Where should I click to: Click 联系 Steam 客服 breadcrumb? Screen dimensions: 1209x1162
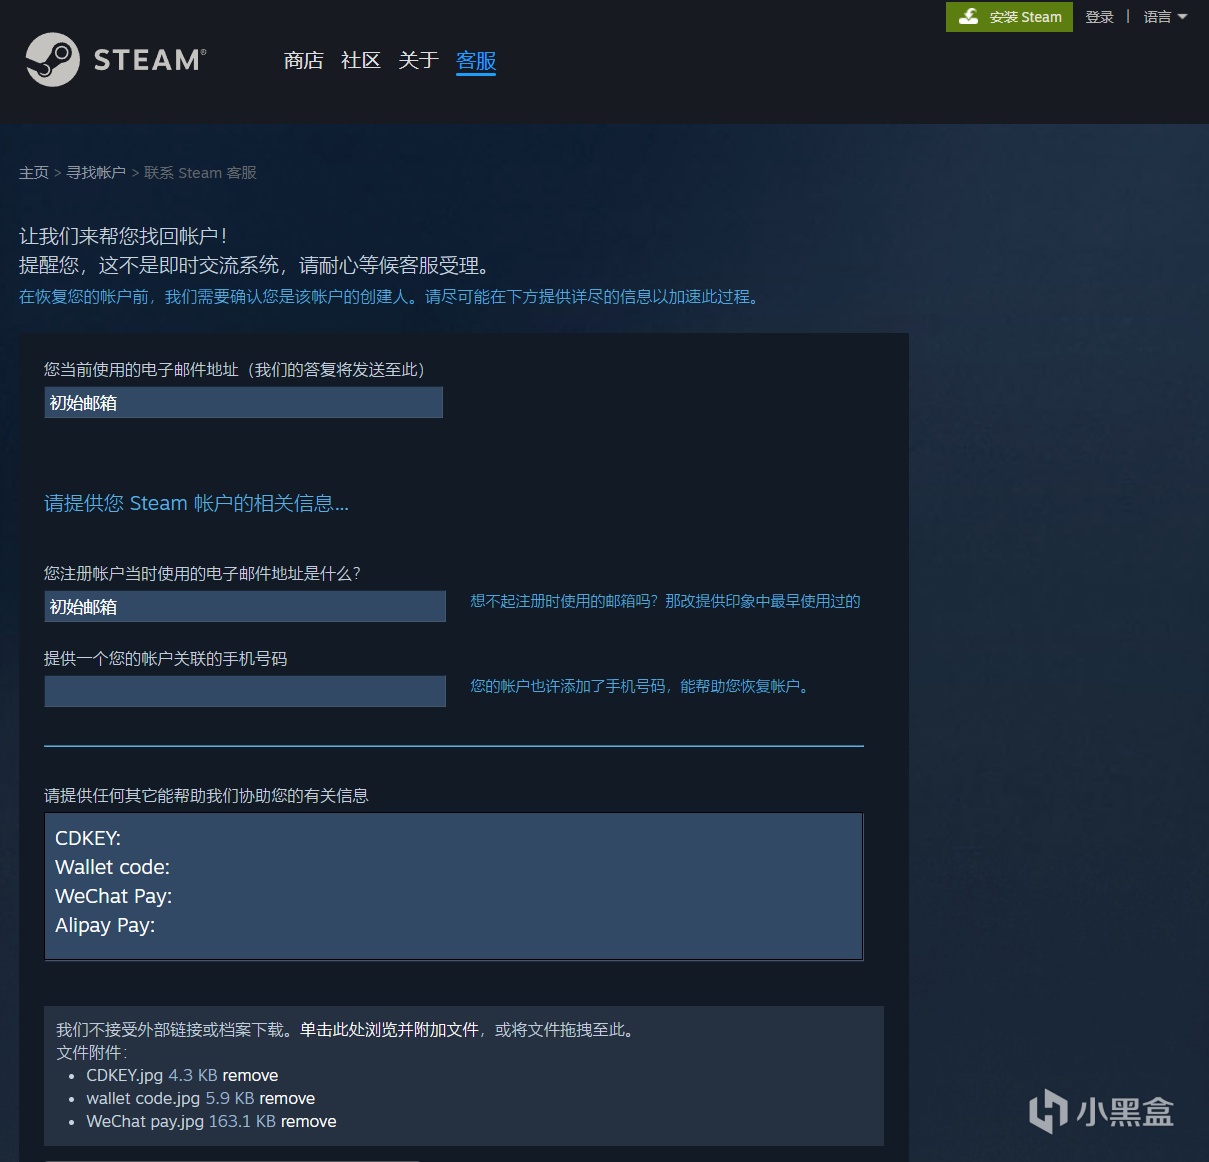click(200, 173)
